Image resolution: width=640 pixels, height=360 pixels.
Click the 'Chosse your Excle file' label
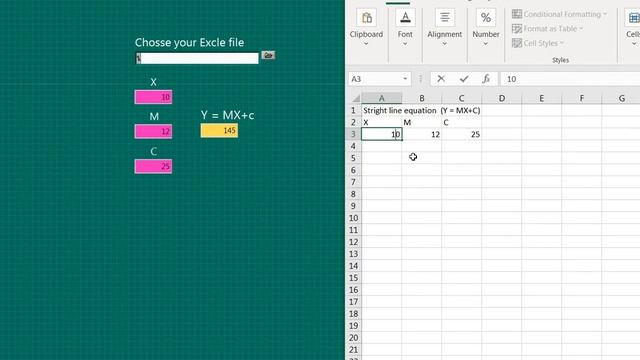coord(189,42)
